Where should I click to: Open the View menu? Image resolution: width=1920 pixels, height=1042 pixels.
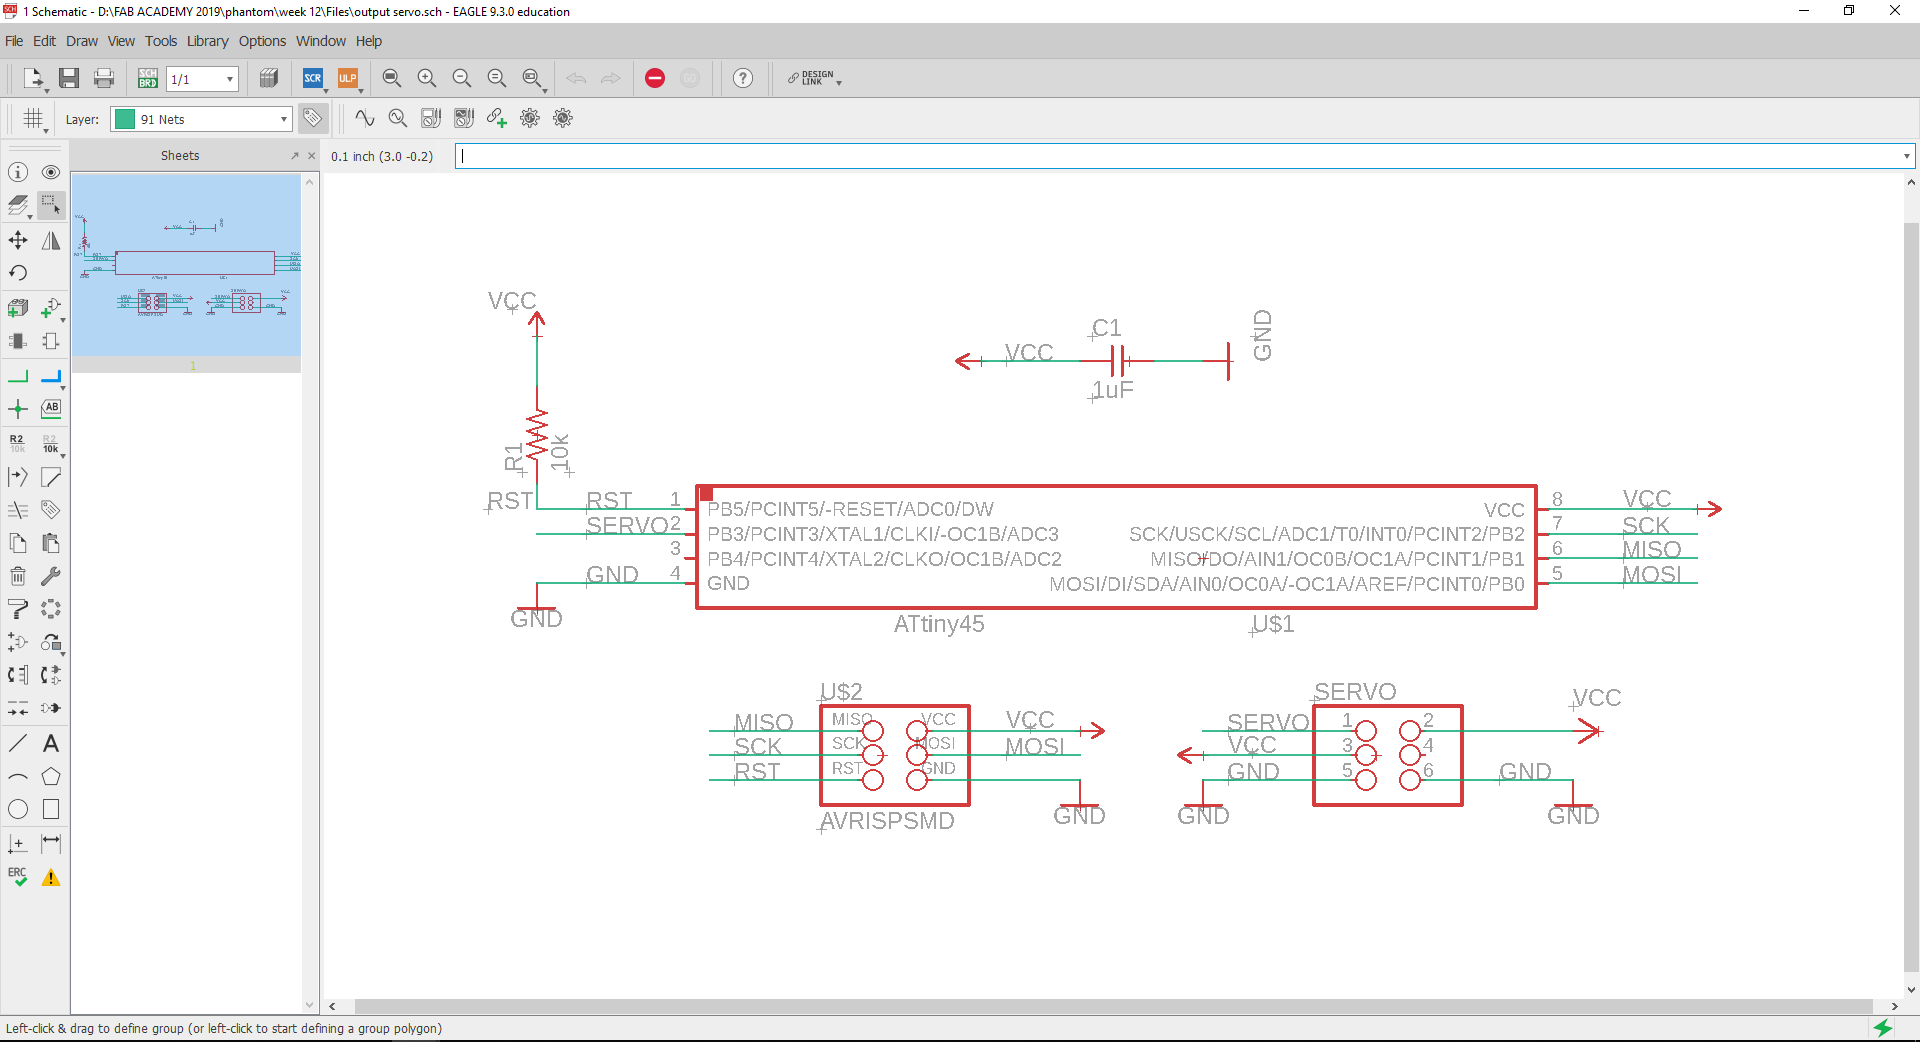[121, 41]
